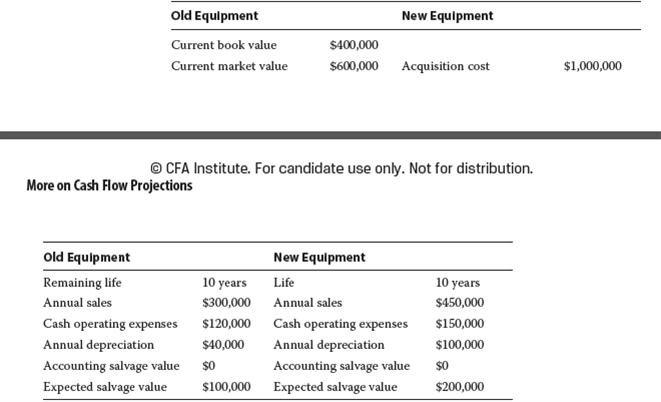The height and width of the screenshot is (402, 661).
Task: Select the "Acquisition cost" label
Action: point(445,66)
